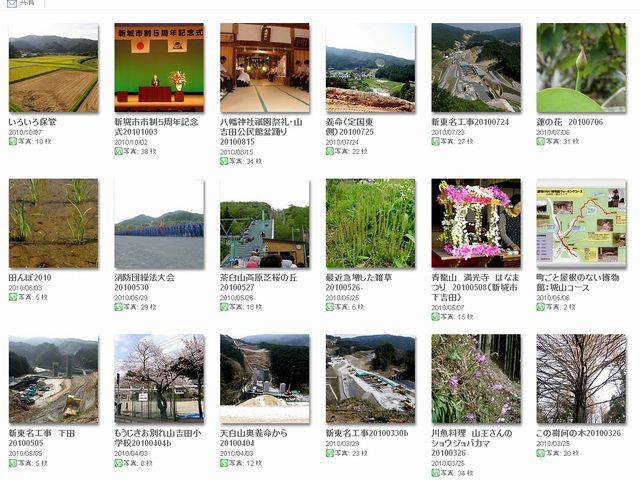
Task: Open the 八幡神社祇園祭礼 shrine interior thumbnail
Action: coord(264,68)
